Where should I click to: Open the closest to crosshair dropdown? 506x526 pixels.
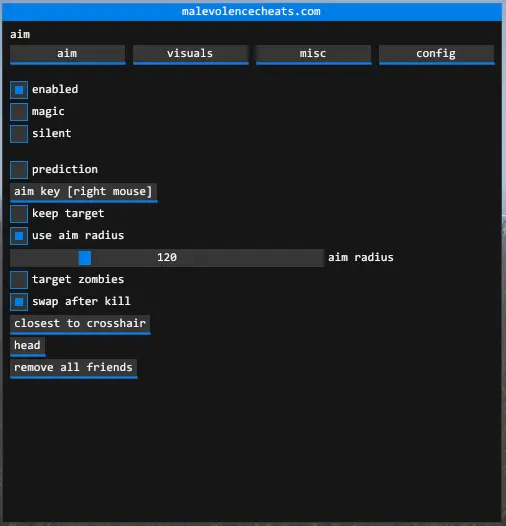[80, 324]
